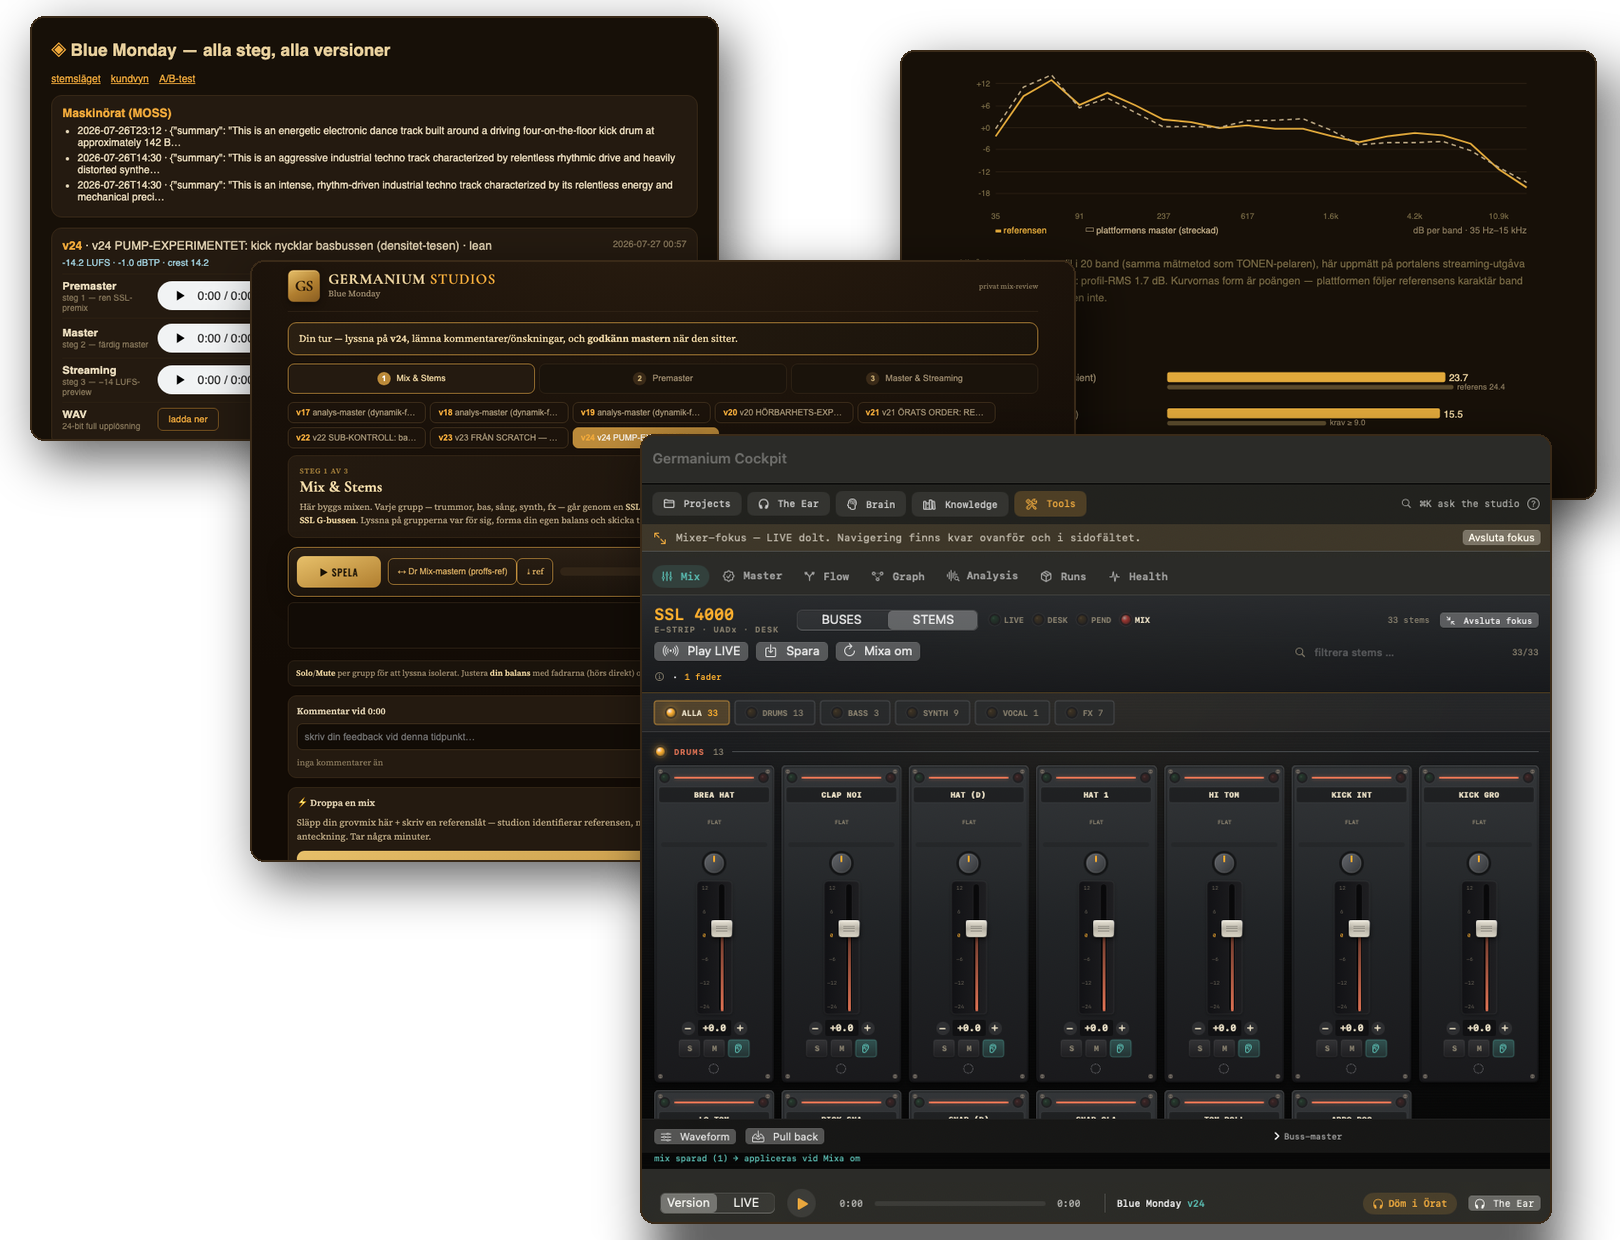Viewport: 1620px width, 1240px height.
Task: Open the Waveform view
Action: tap(695, 1137)
